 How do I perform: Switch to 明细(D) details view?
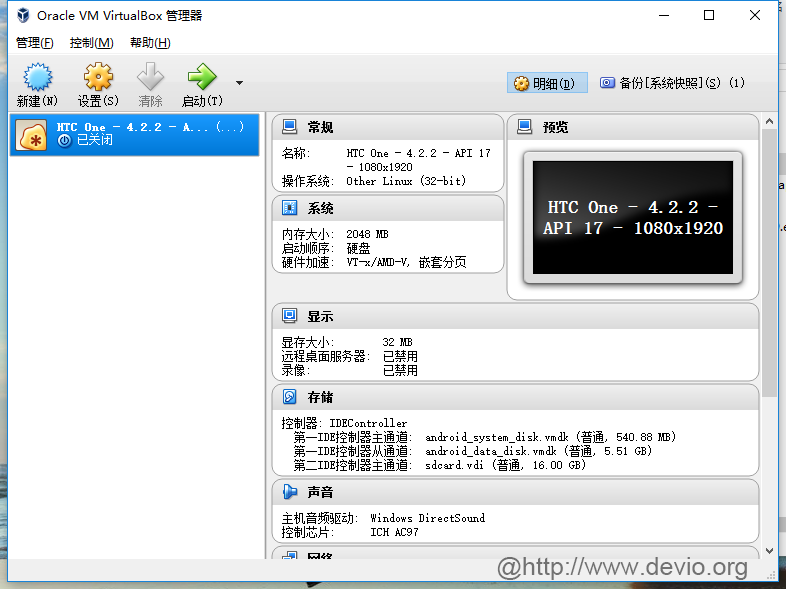547,83
